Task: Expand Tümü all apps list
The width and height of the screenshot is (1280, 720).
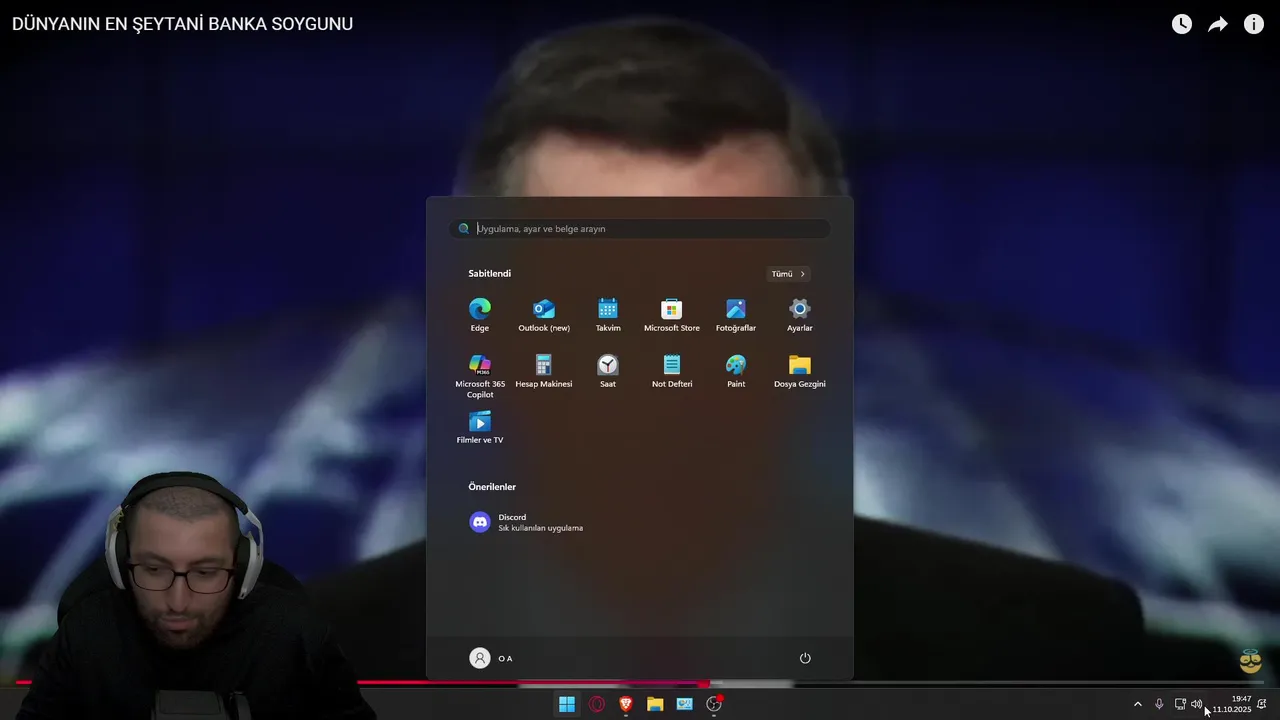Action: [788, 274]
